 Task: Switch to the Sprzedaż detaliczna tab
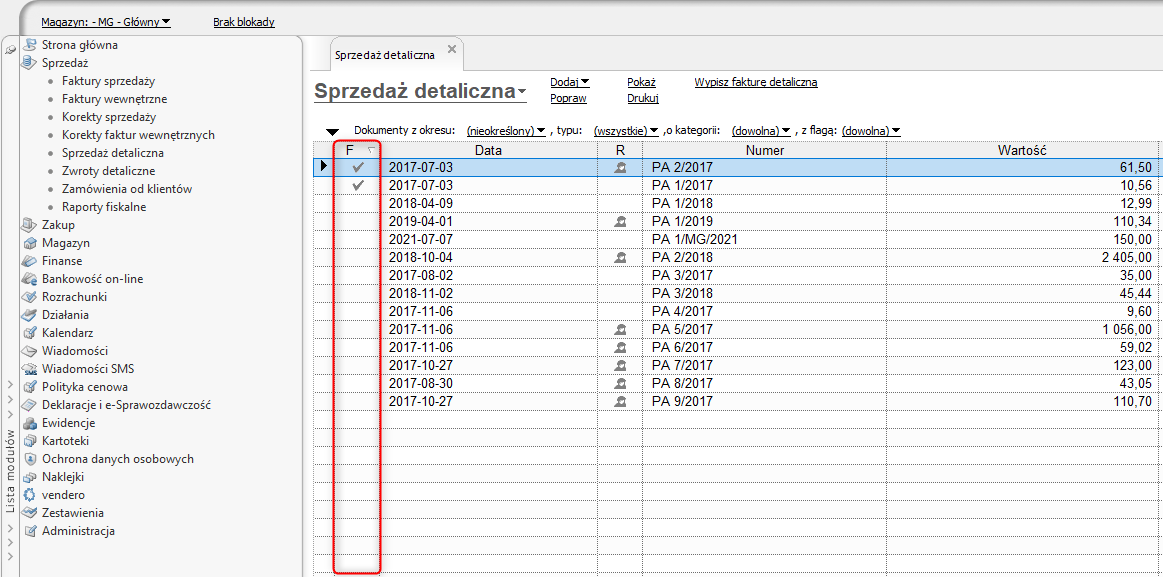[x=385, y=54]
